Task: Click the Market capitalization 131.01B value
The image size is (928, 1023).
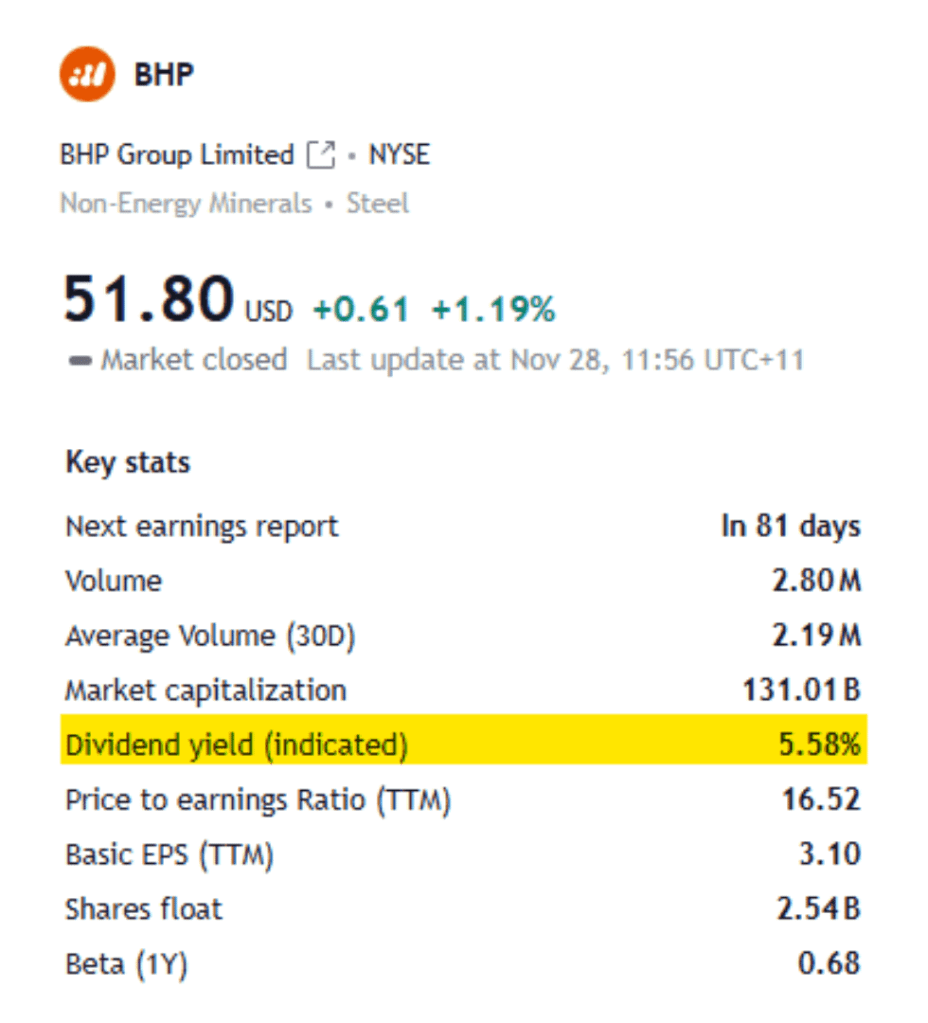Action: pos(796,690)
